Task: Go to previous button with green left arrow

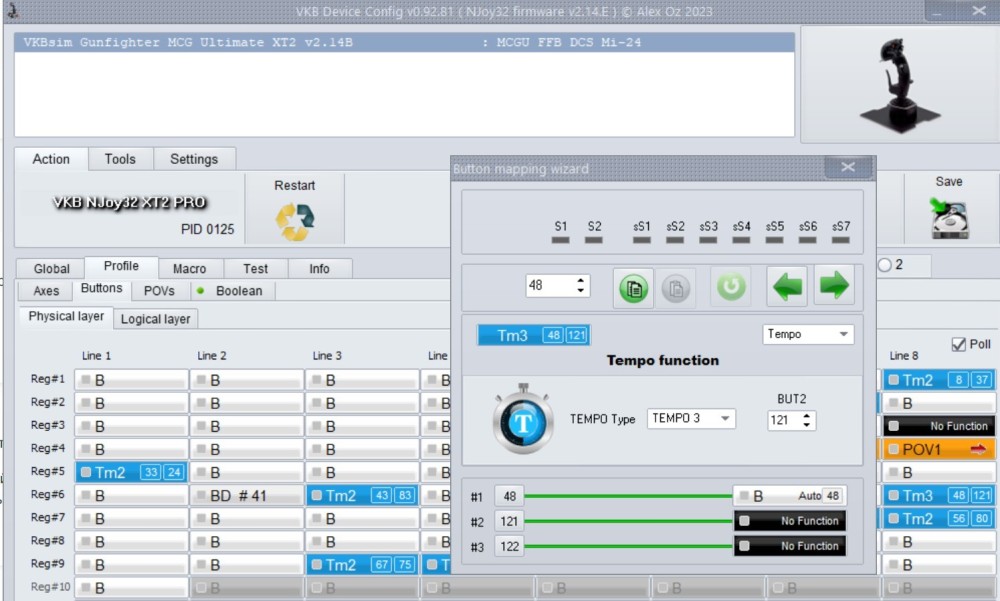Action: [x=787, y=286]
